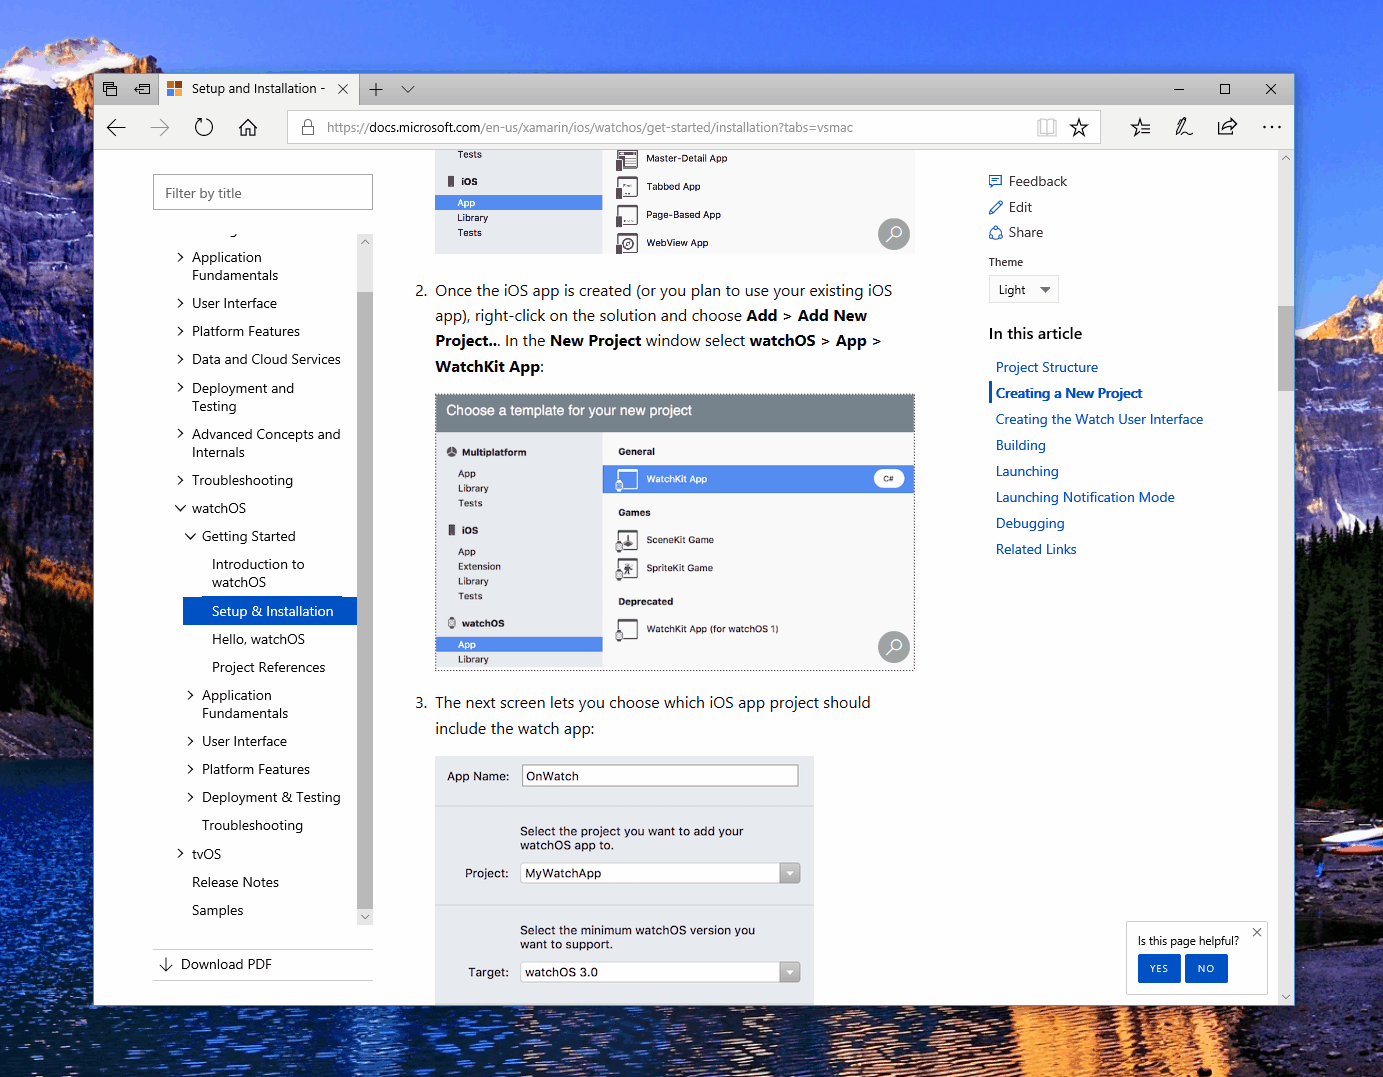Screen dimensions: 1383x1077
Task: Open the Settings and more menu
Action: point(1272,127)
